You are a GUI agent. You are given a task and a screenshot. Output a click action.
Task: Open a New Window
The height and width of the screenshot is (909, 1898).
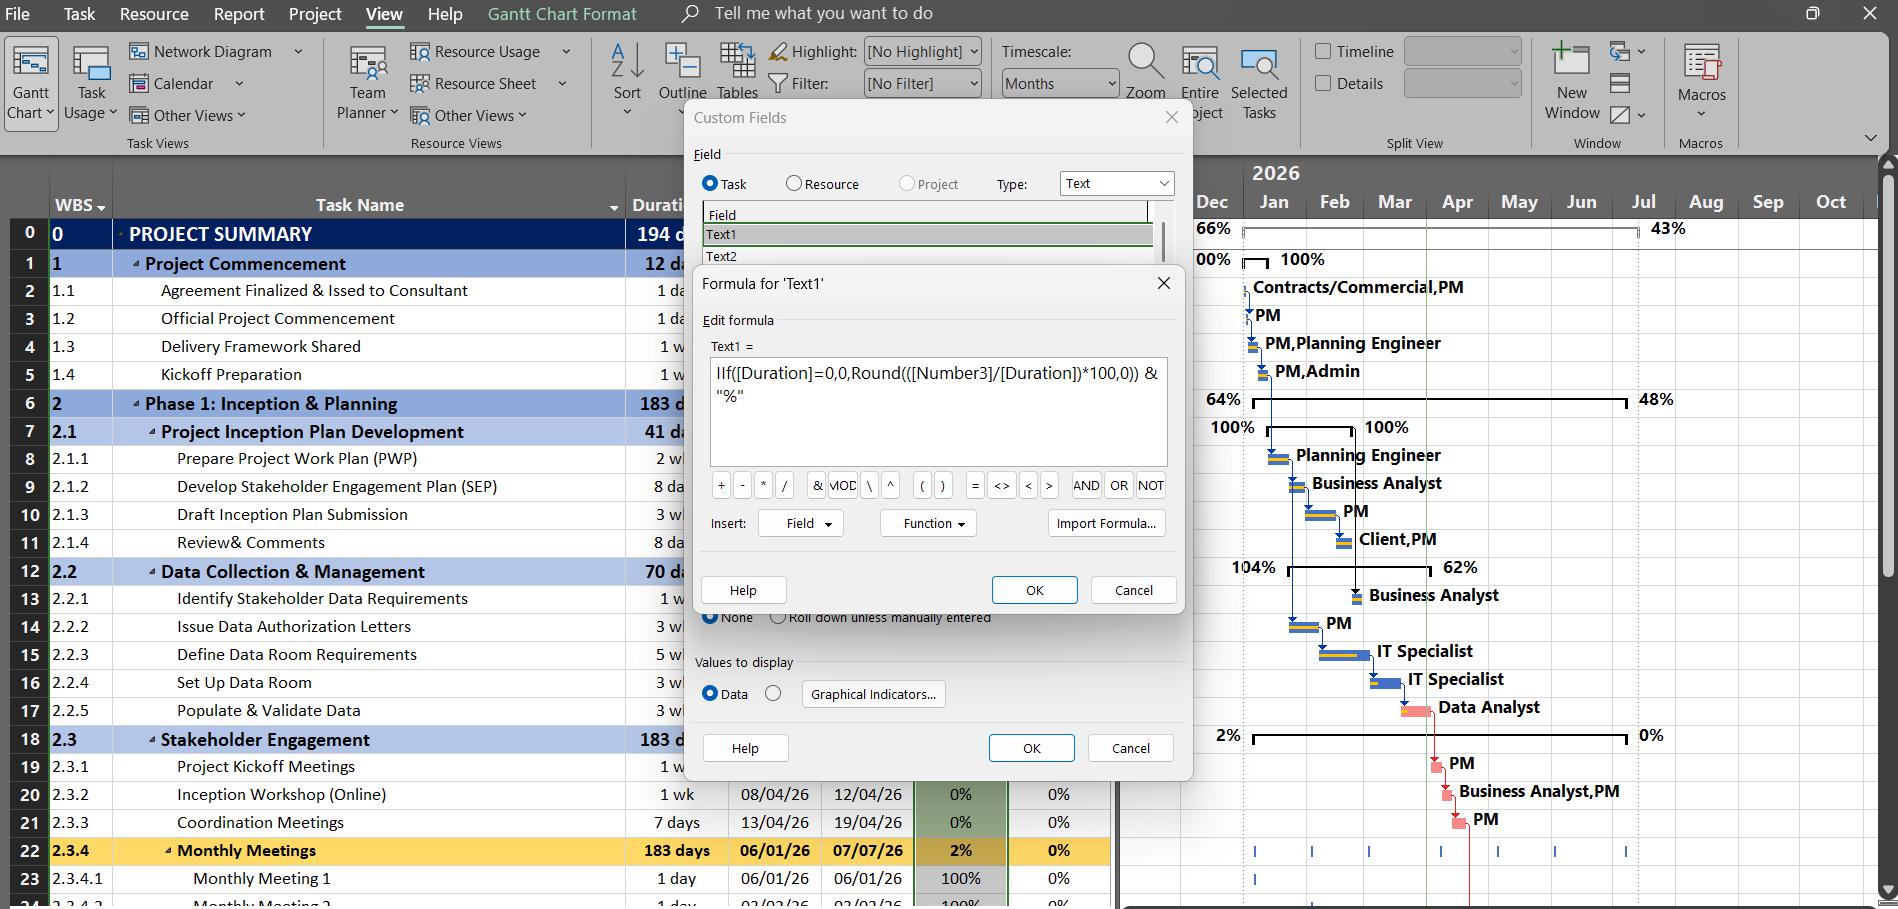(1572, 81)
